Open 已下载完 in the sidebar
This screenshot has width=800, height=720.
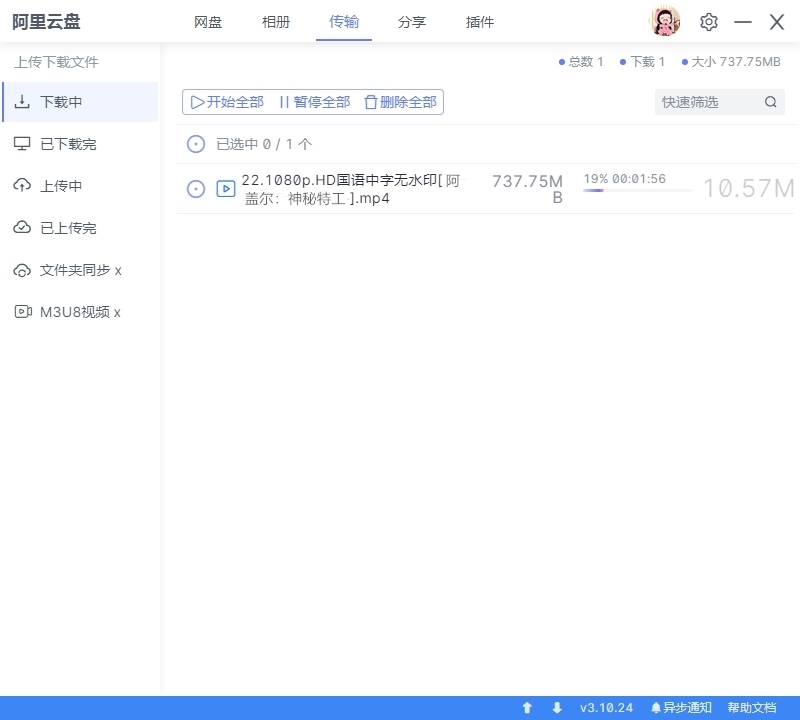click(x=68, y=144)
